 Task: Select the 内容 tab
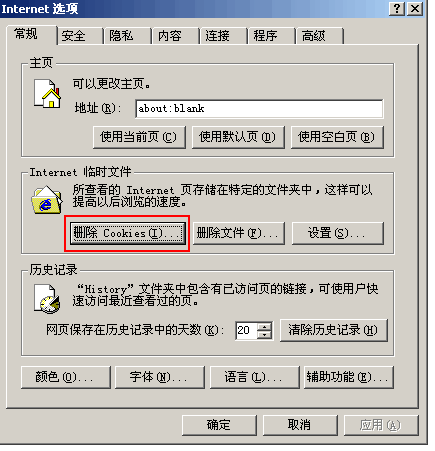click(x=175, y=36)
